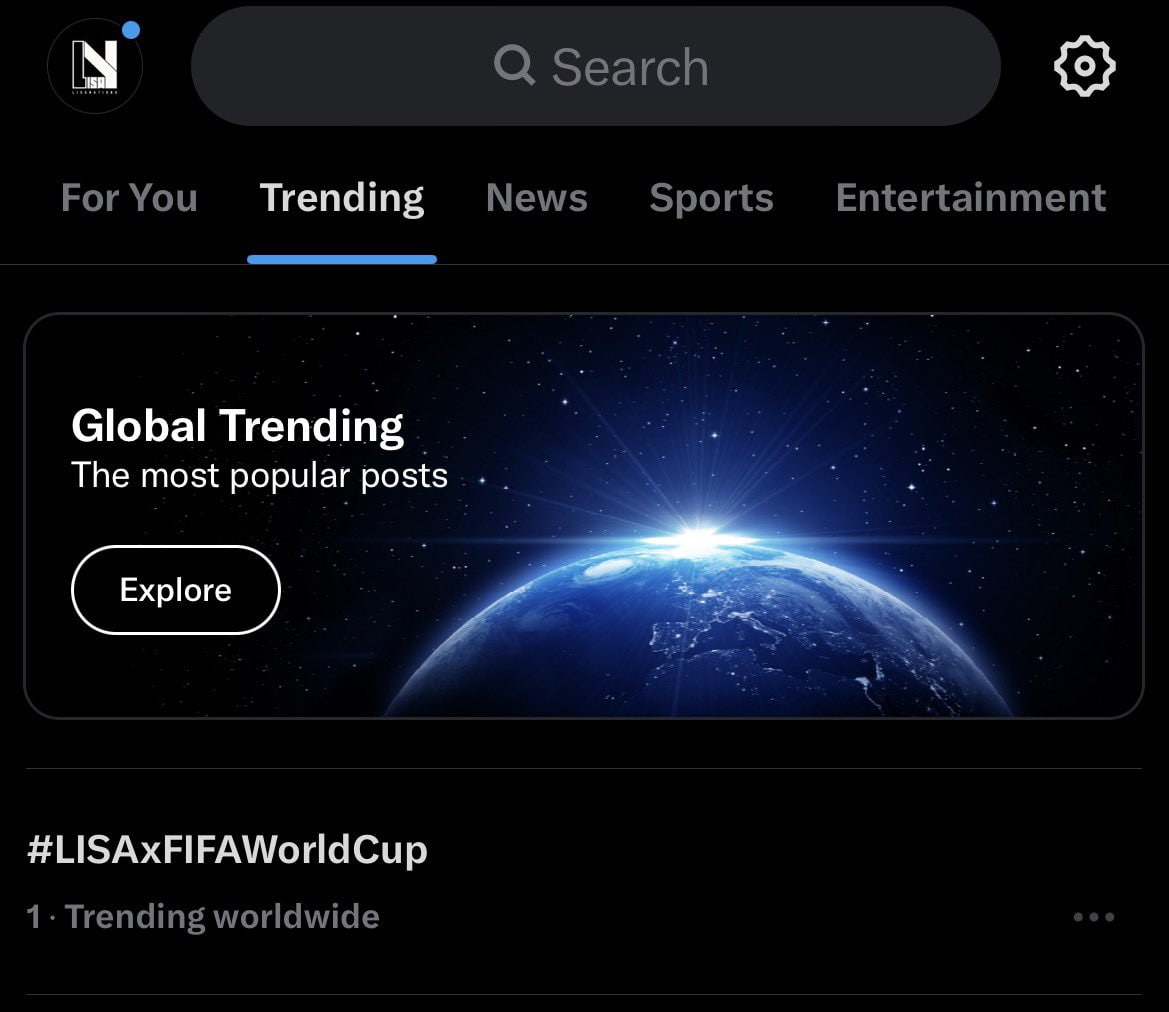
Task: Switch to the Entertainment tab
Action: [x=971, y=198]
